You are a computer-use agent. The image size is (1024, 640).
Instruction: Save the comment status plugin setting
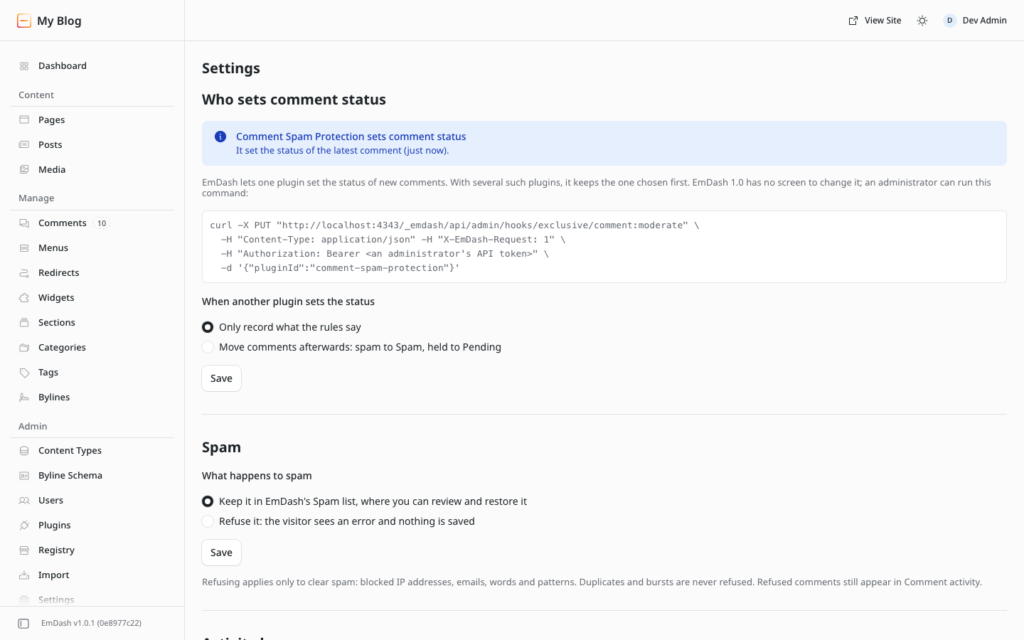pyautogui.click(x=221, y=378)
